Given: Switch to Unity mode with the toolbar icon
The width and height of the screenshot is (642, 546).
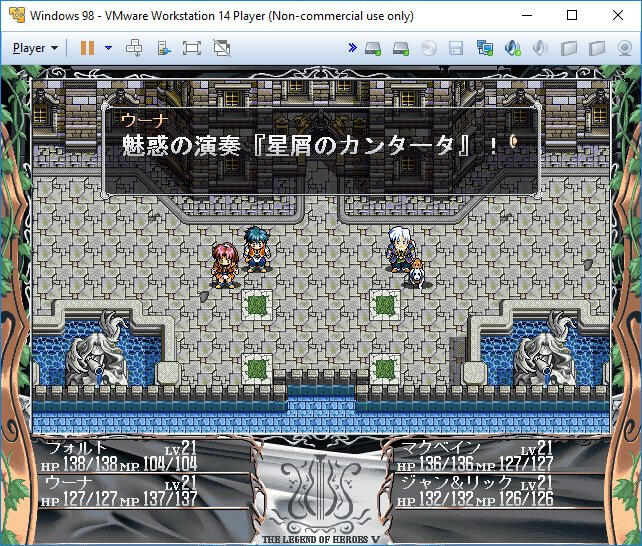Looking at the screenshot, I should [x=221, y=47].
